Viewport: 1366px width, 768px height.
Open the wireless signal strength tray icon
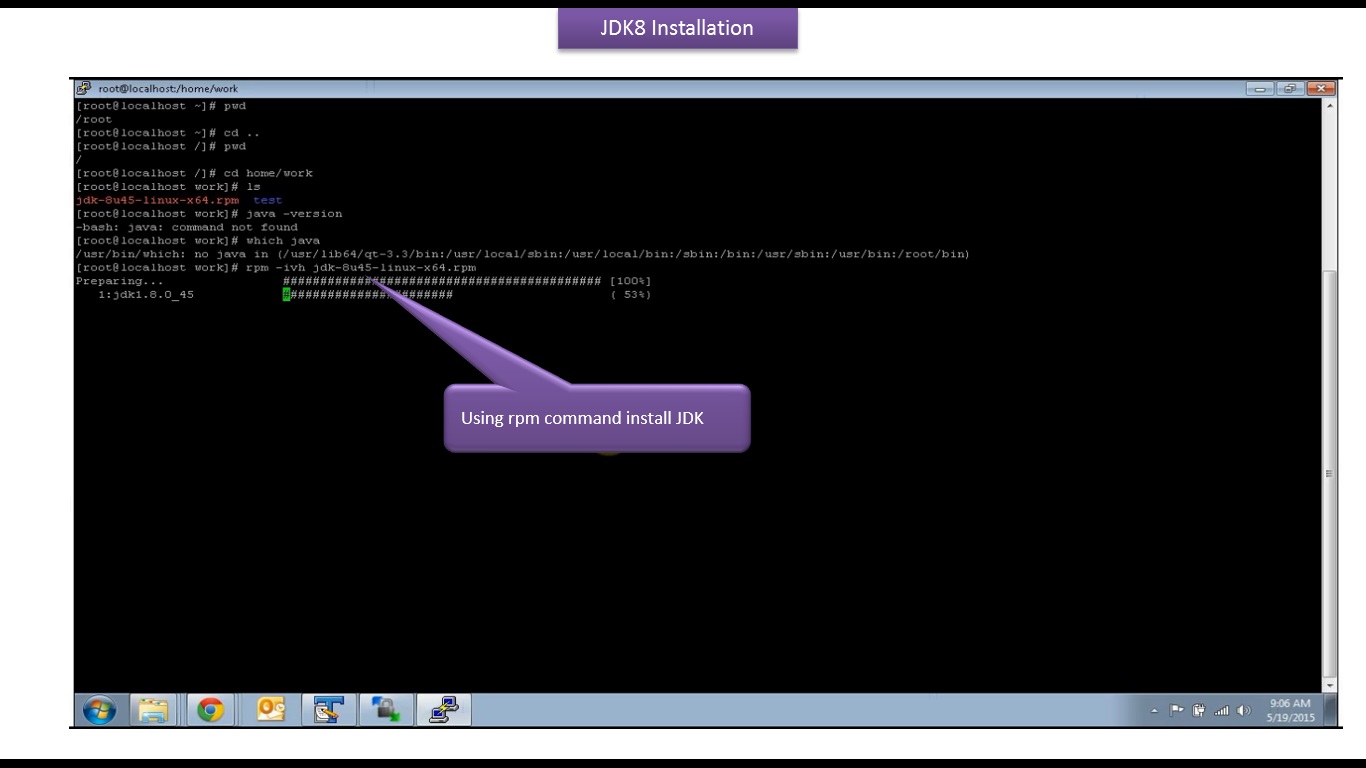pyautogui.click(x=1221, y=711)
